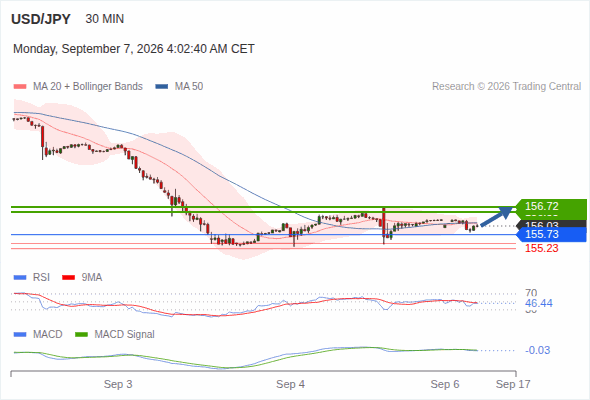The image size is (590, 400).
Task: Click the Sep 3 date axis label
Action: click(x=118, y=384)
